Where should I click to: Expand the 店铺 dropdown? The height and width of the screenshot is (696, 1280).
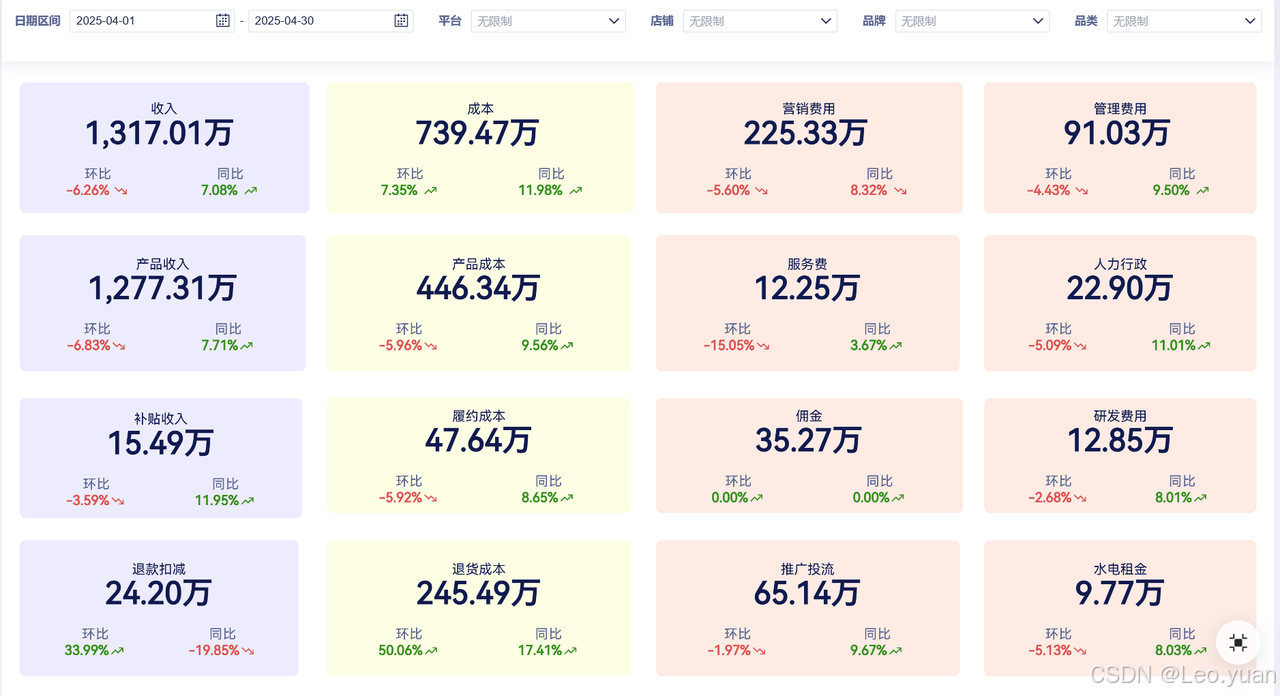coord(760,21)
